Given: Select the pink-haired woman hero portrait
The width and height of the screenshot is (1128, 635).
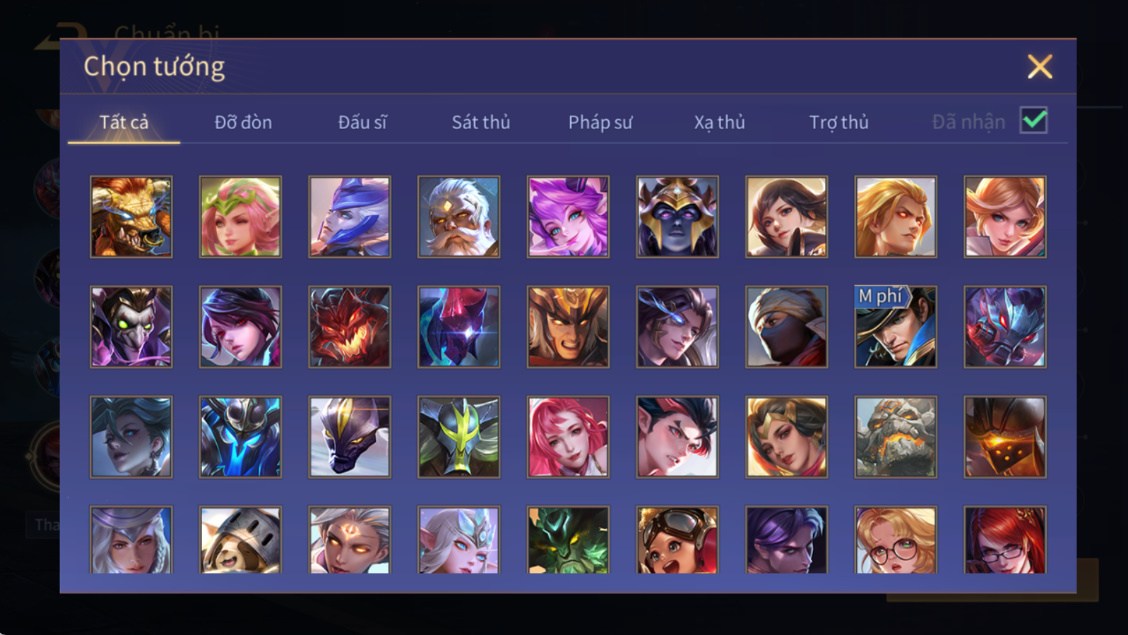Looking at the screenshot, I should click(568, 437).
